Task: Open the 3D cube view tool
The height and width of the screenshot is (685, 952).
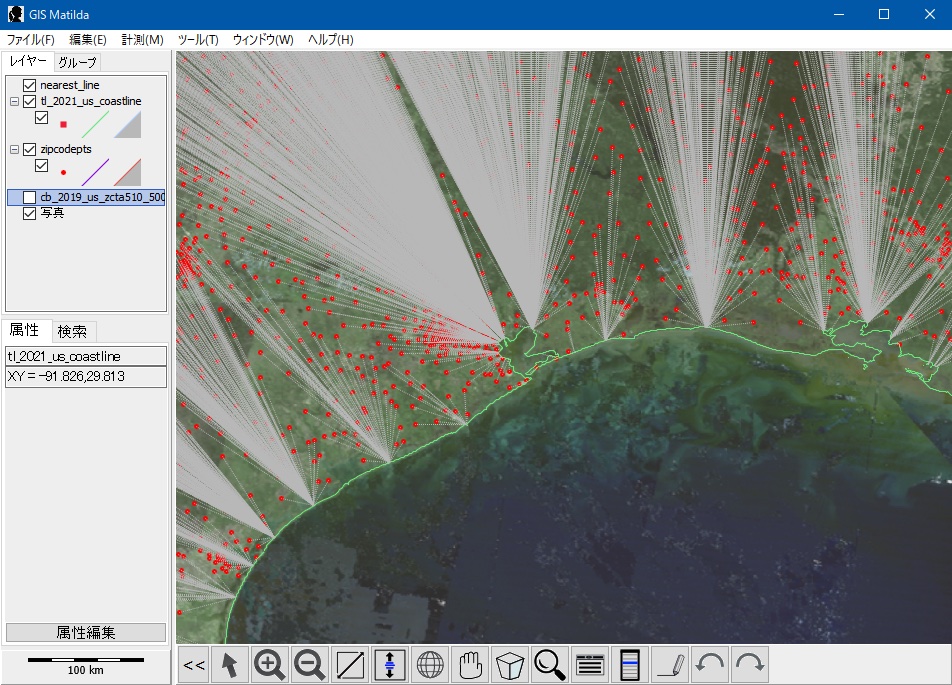Action: point(510,665)
